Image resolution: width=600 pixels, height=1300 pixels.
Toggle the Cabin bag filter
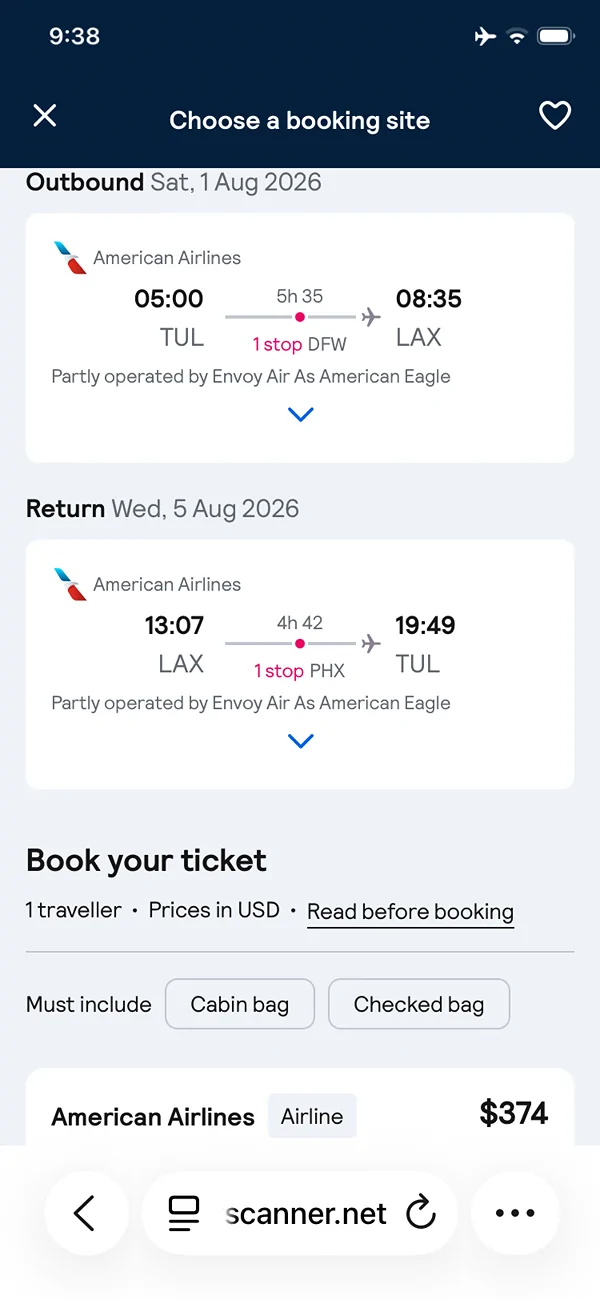coord(240,1004)
